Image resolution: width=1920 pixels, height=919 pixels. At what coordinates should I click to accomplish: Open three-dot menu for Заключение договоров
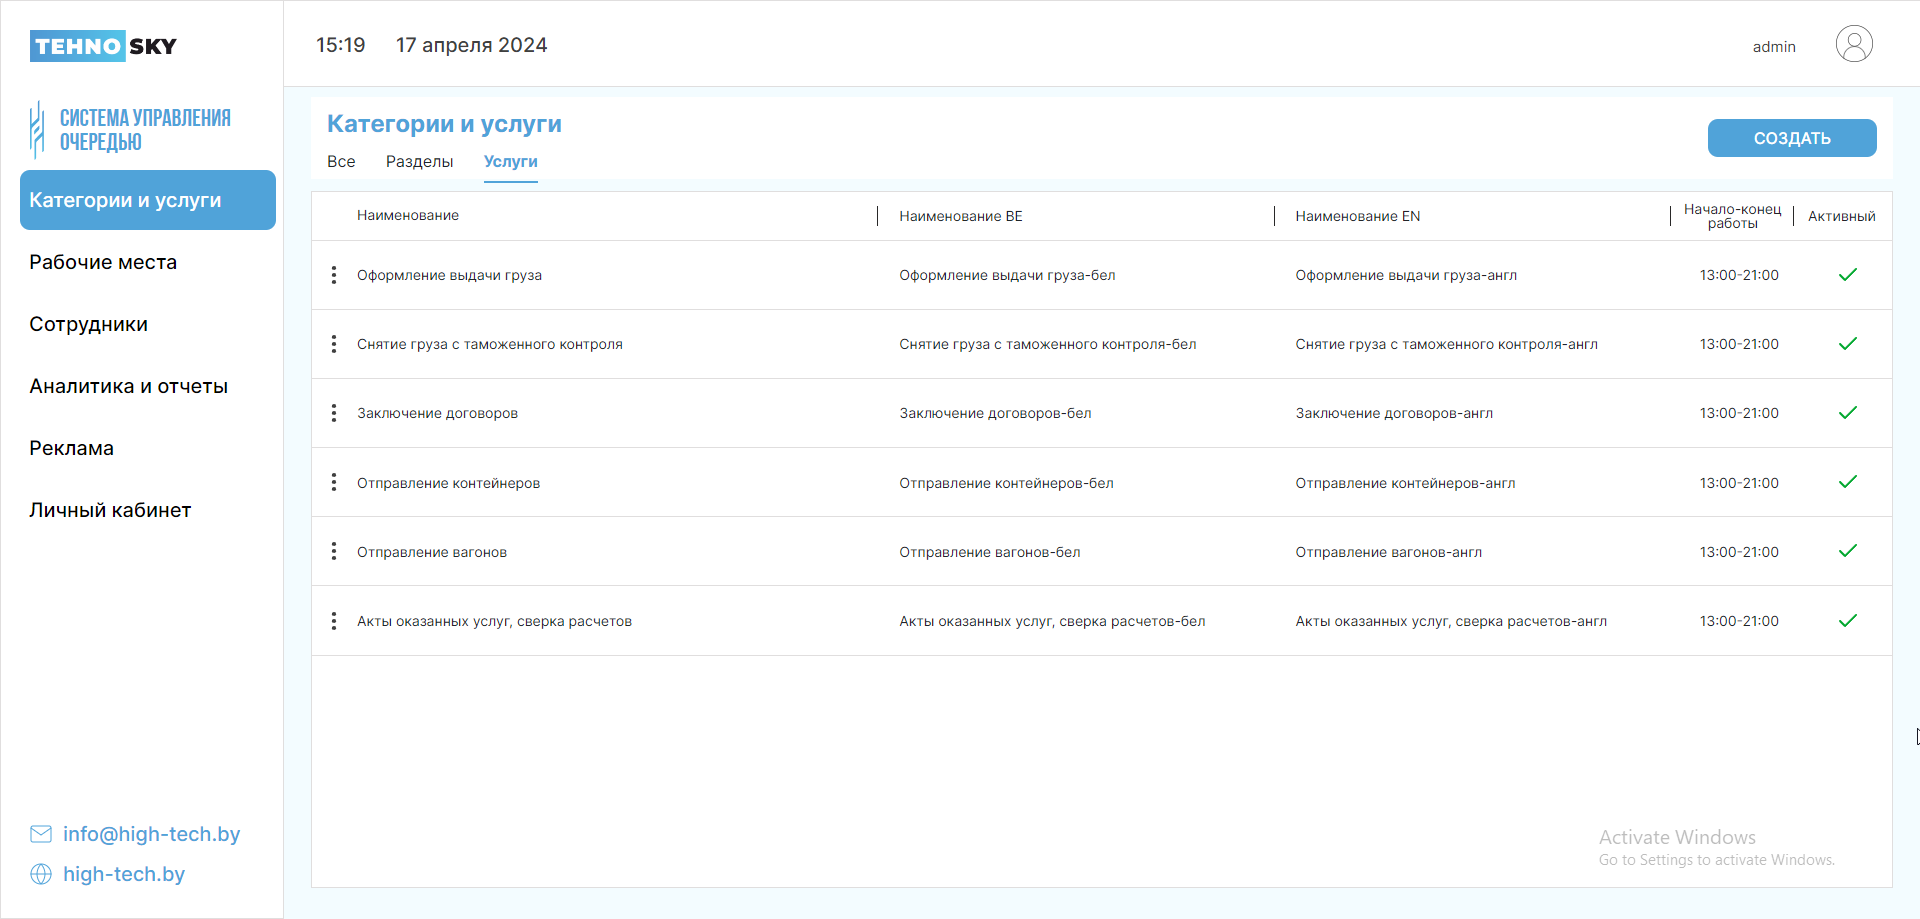pyautogui.click(x=334, y=413)
